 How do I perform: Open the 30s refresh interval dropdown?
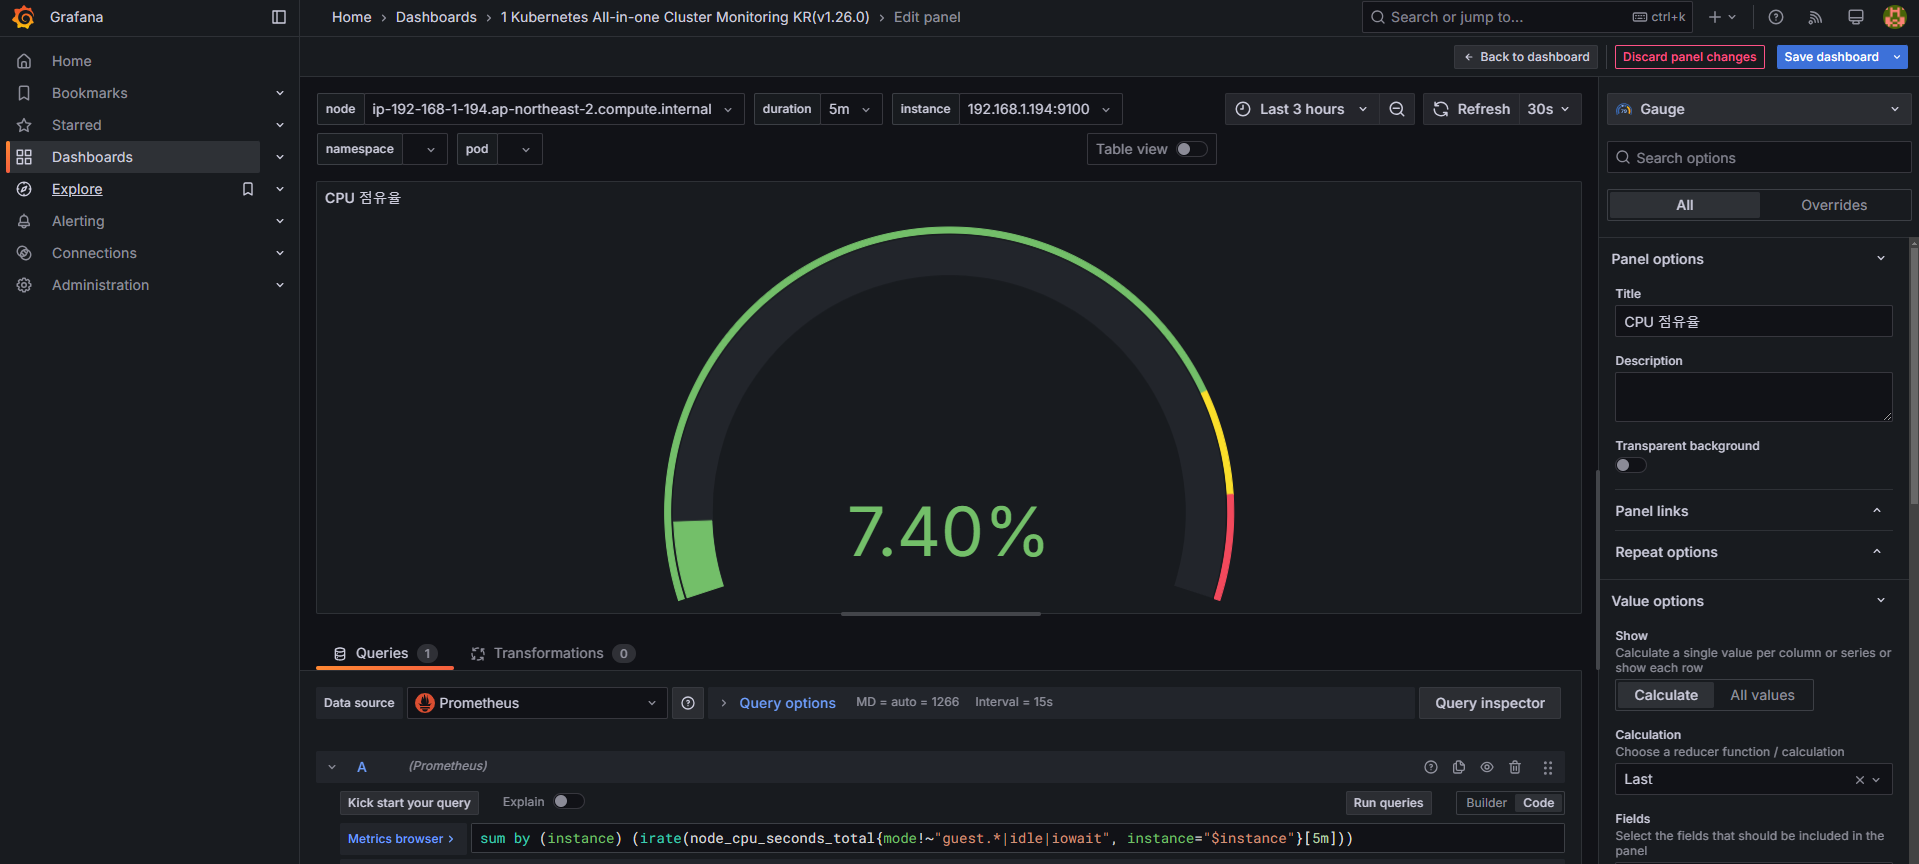[1549, 109]
